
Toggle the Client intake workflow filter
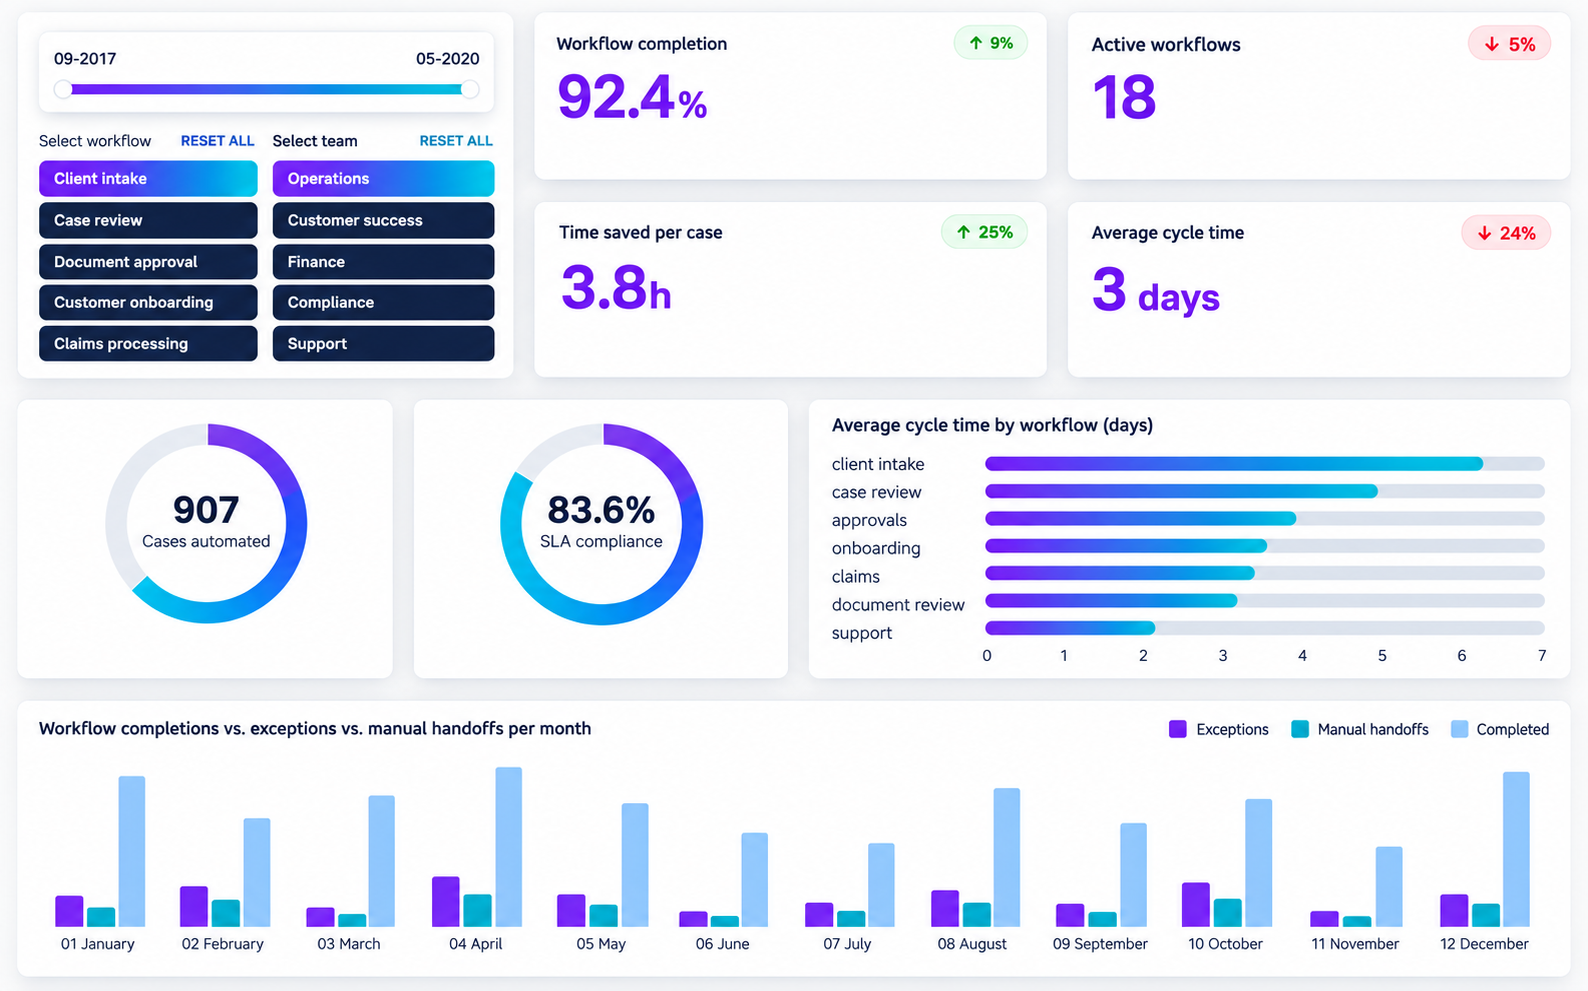click(148, 178)
